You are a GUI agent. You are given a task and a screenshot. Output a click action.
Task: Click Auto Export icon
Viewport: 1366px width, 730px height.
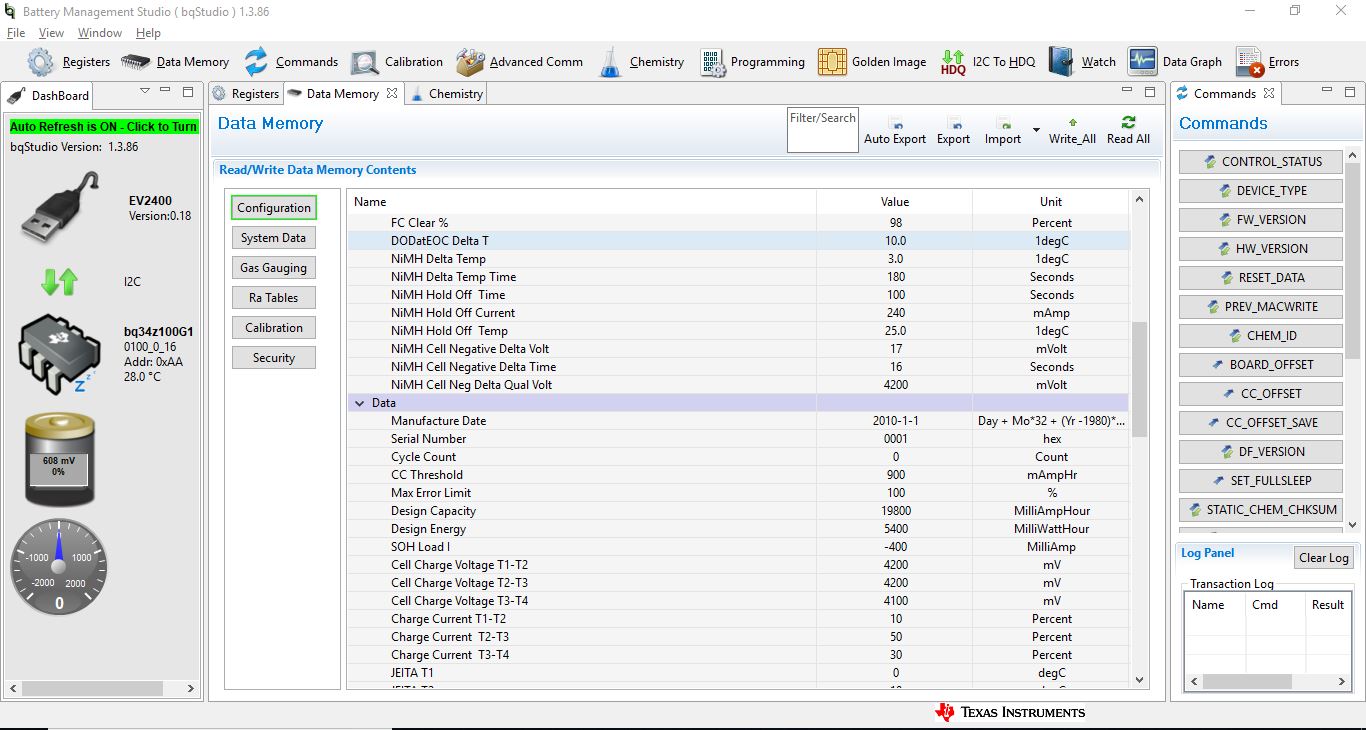[x=895, y=124]
